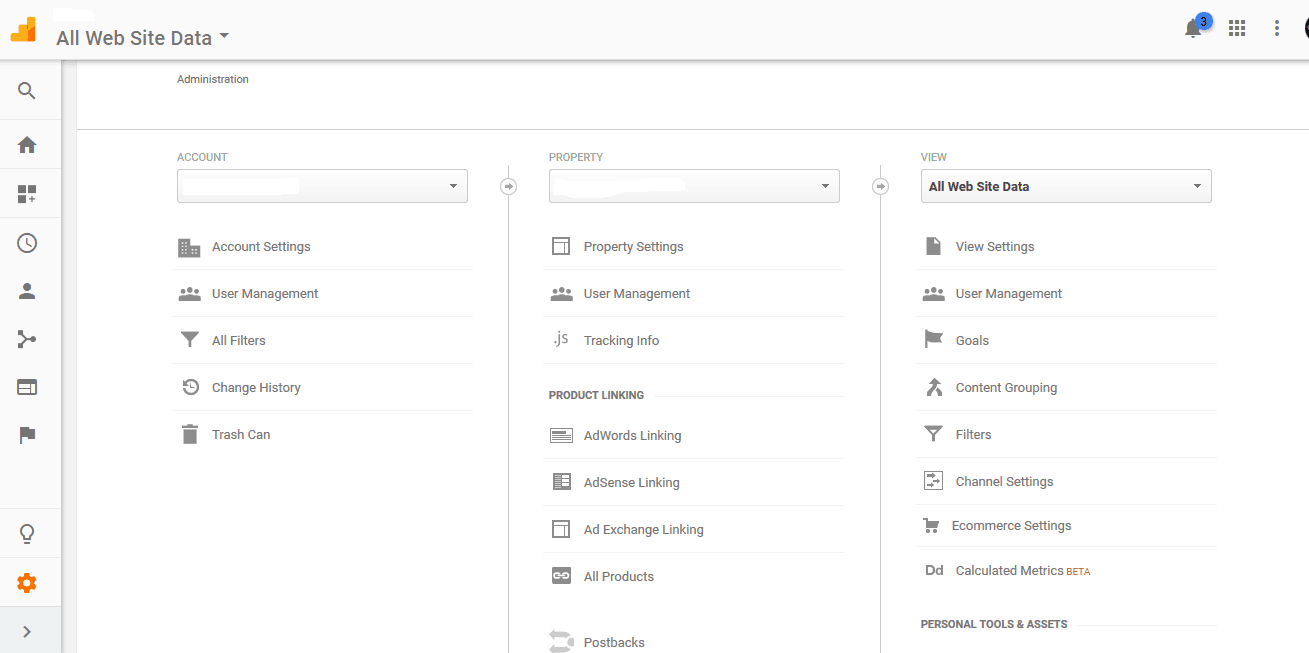This screenshot has height=653, width=1309.
Task: Open the Property selection dropdown
Action: (694, 186)
